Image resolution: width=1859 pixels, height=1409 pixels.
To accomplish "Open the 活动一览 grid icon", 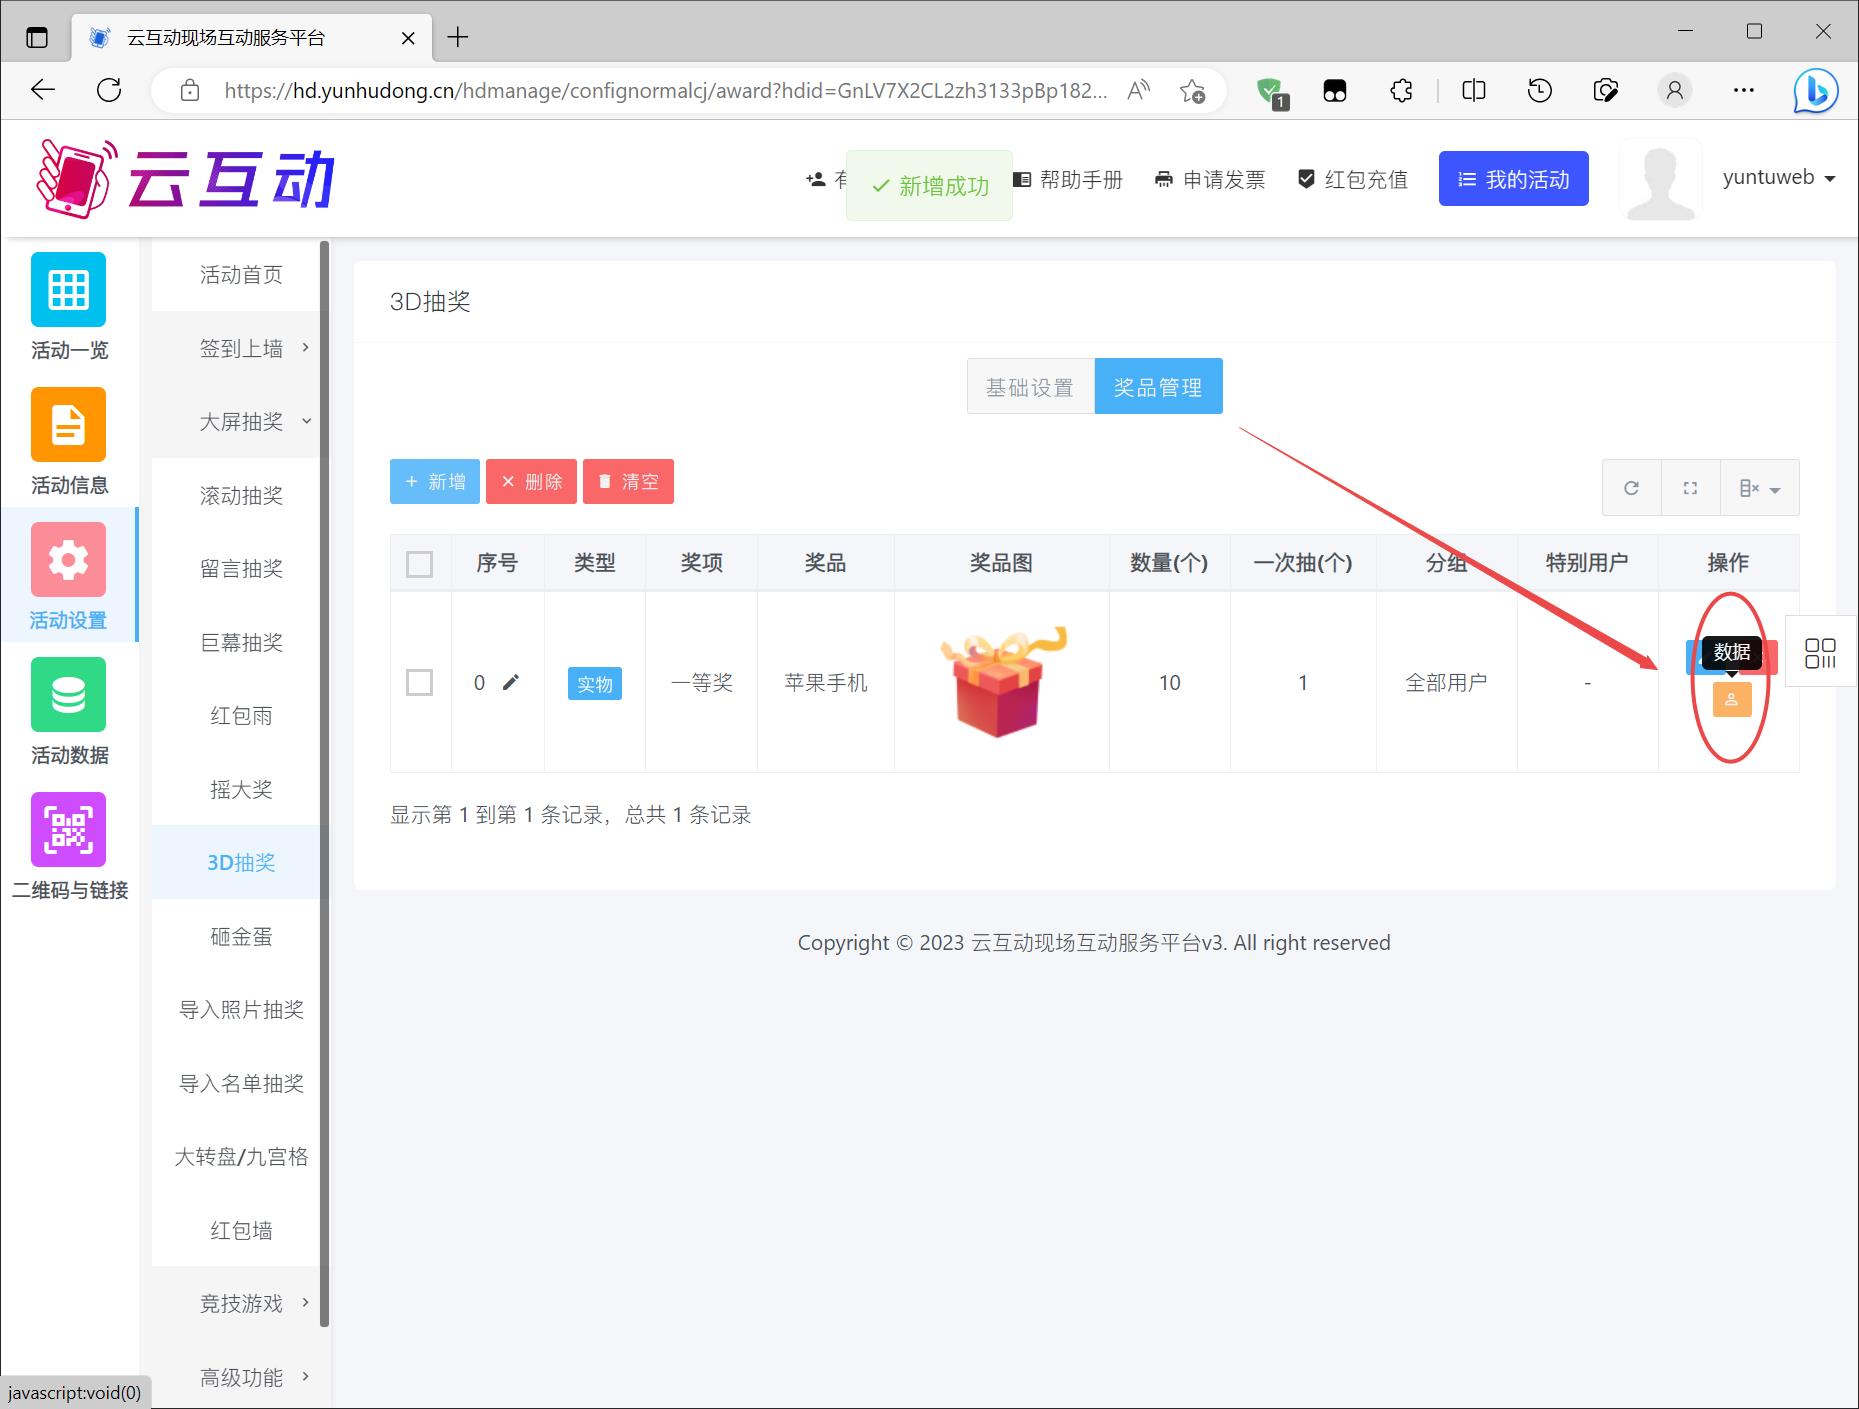I will point(68,290).
